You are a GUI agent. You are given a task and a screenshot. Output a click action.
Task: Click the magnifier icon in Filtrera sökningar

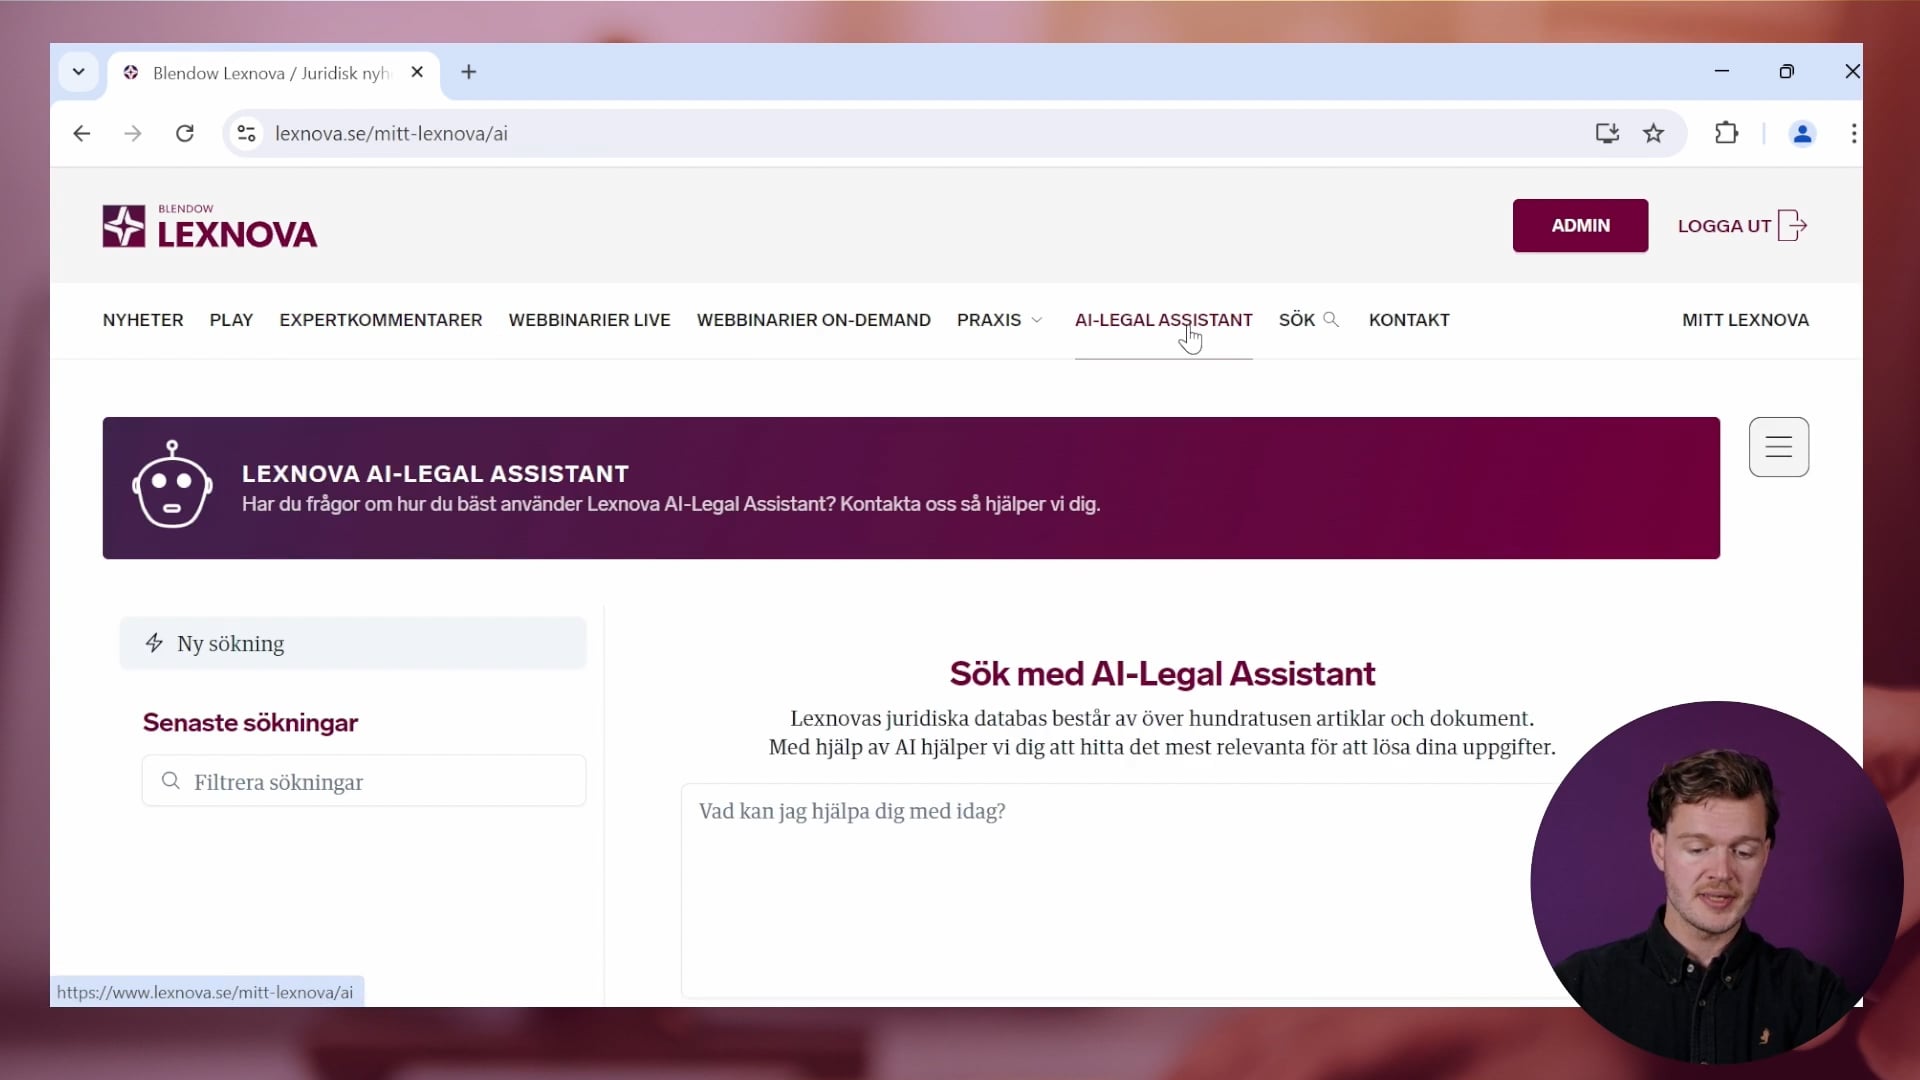coord(171,781)
